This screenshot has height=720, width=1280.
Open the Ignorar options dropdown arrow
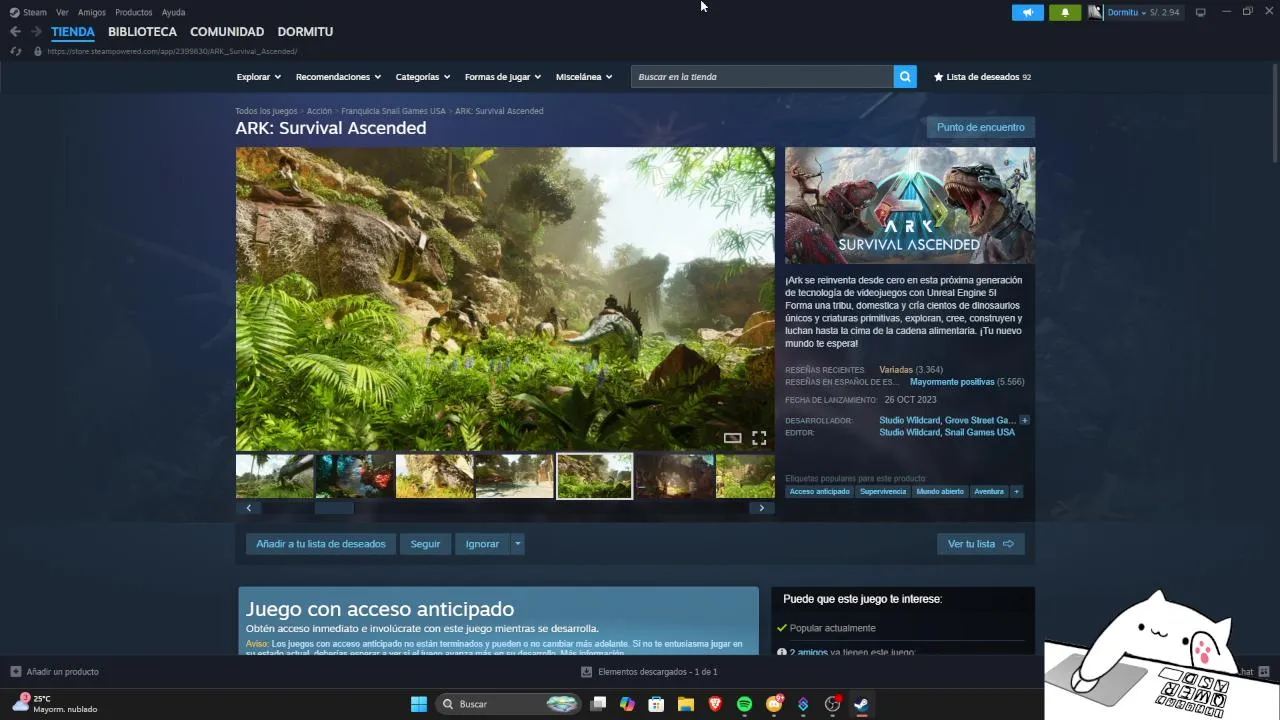click(517, 544)
